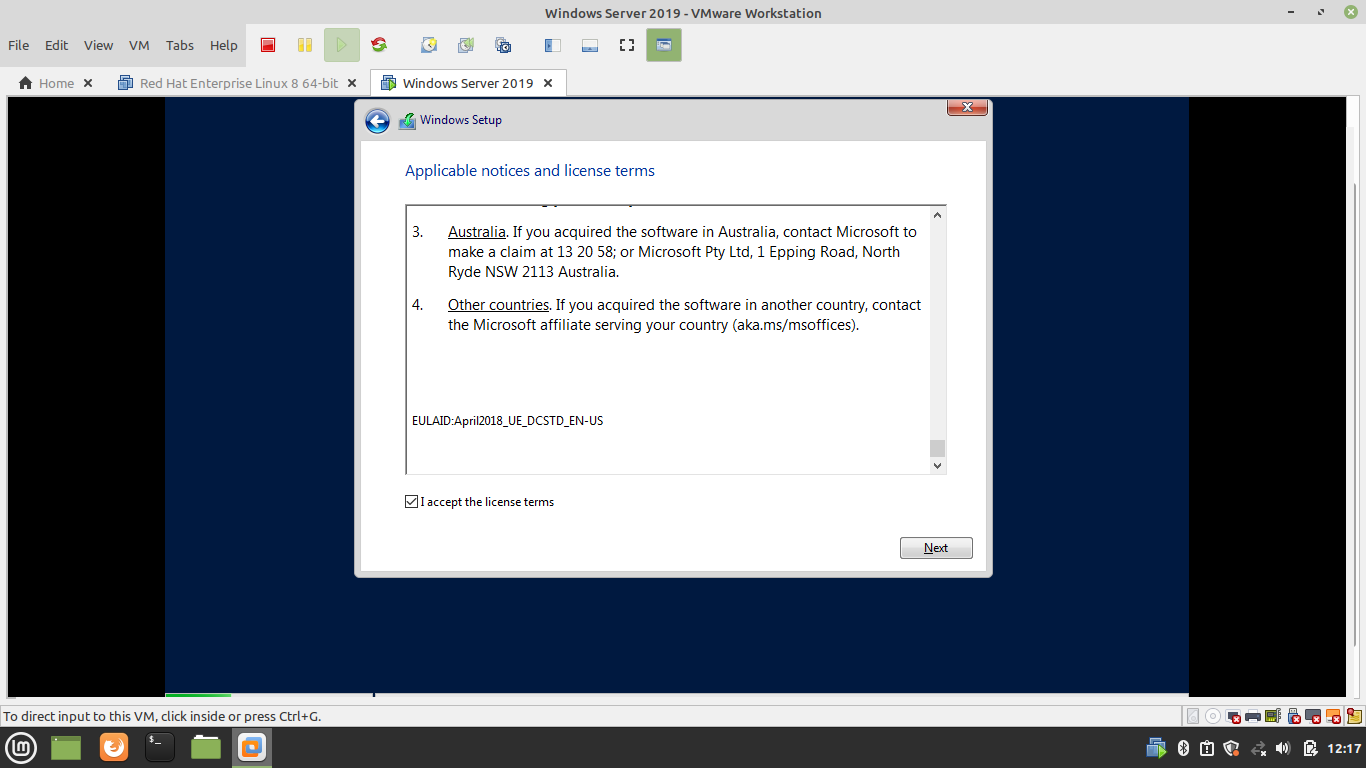
Task: Click license text scrollbar down arrow
Action: point(937,465)
